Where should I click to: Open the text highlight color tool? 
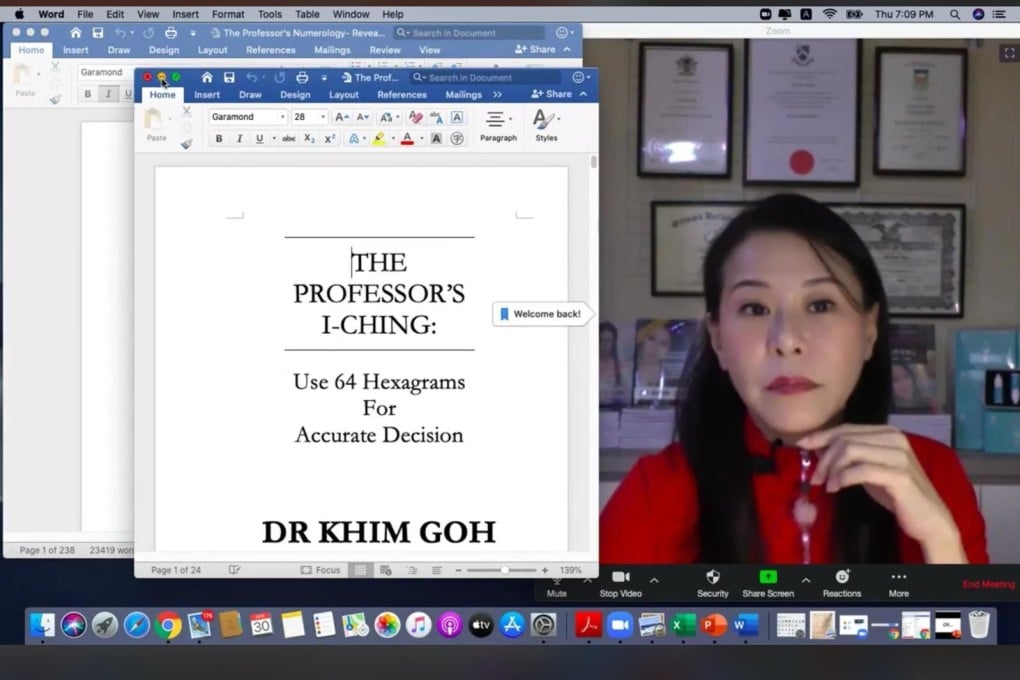point(381,137)
